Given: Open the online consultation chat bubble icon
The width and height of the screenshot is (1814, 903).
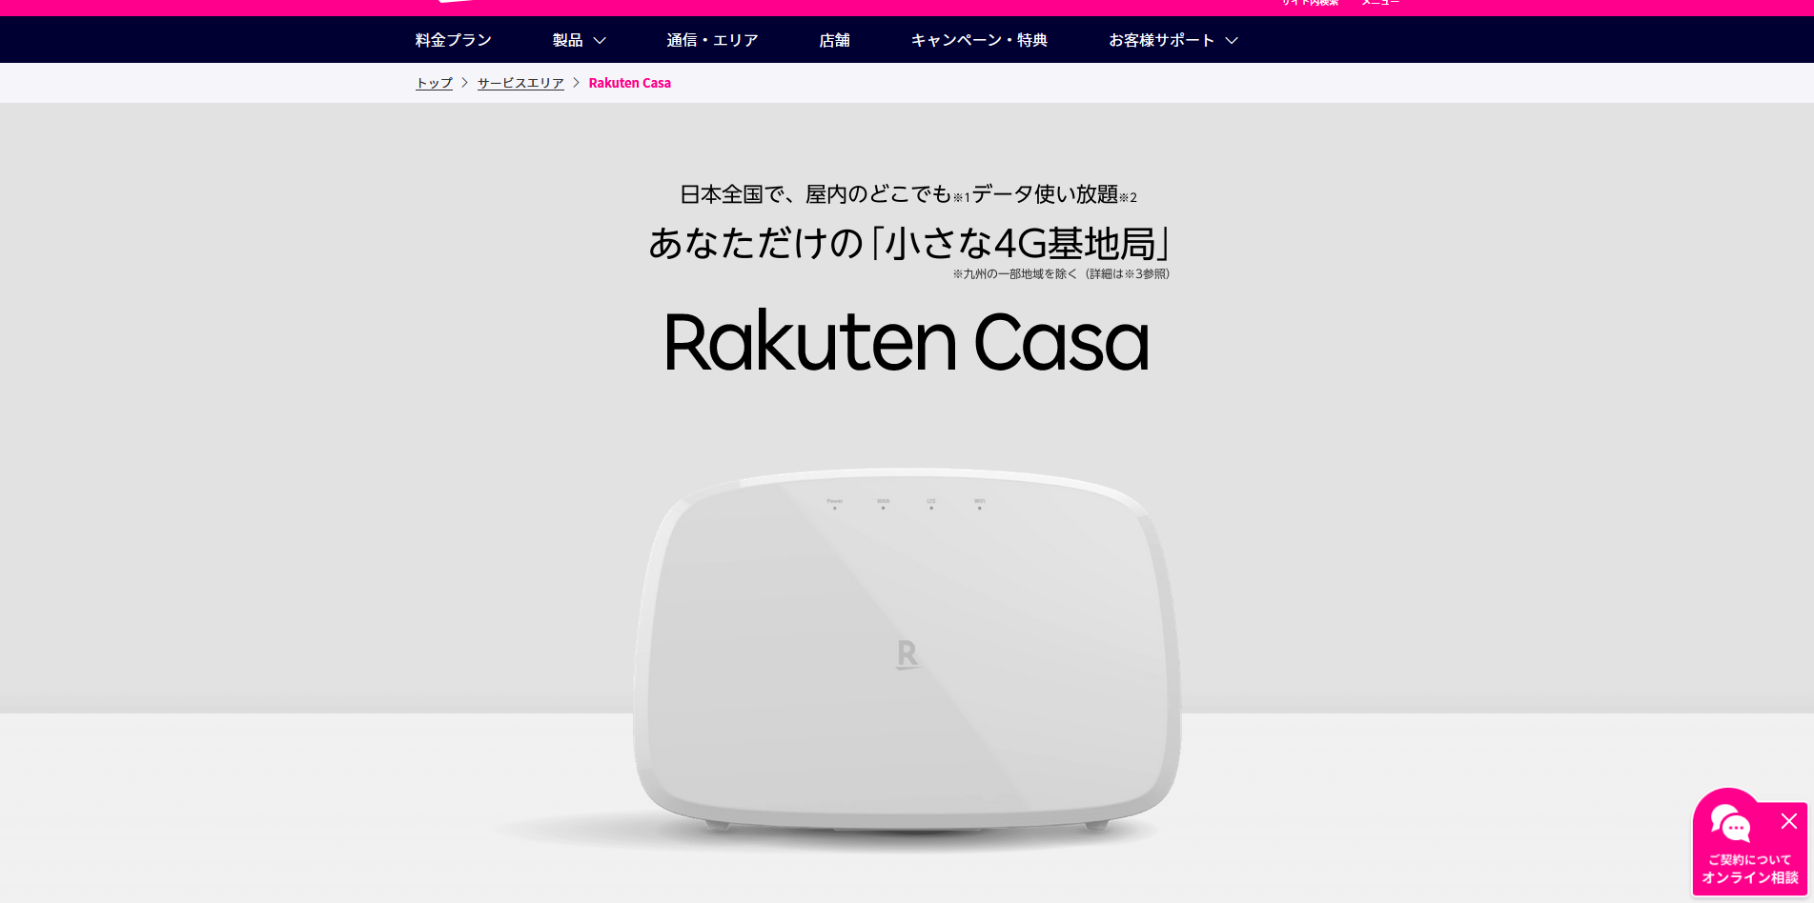Looking at the screenshot, I should click(x=1730, y=824).
